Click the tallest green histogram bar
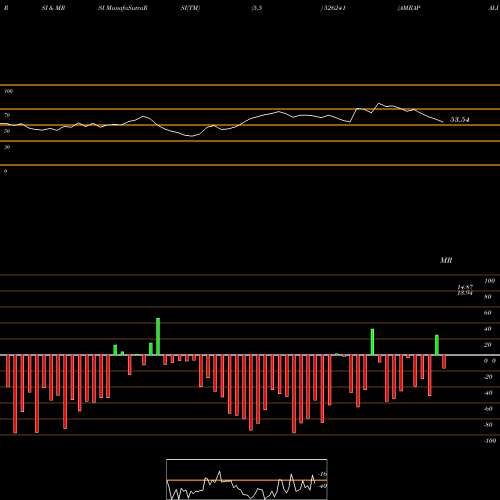500x500 pixels. coord(158,337)
